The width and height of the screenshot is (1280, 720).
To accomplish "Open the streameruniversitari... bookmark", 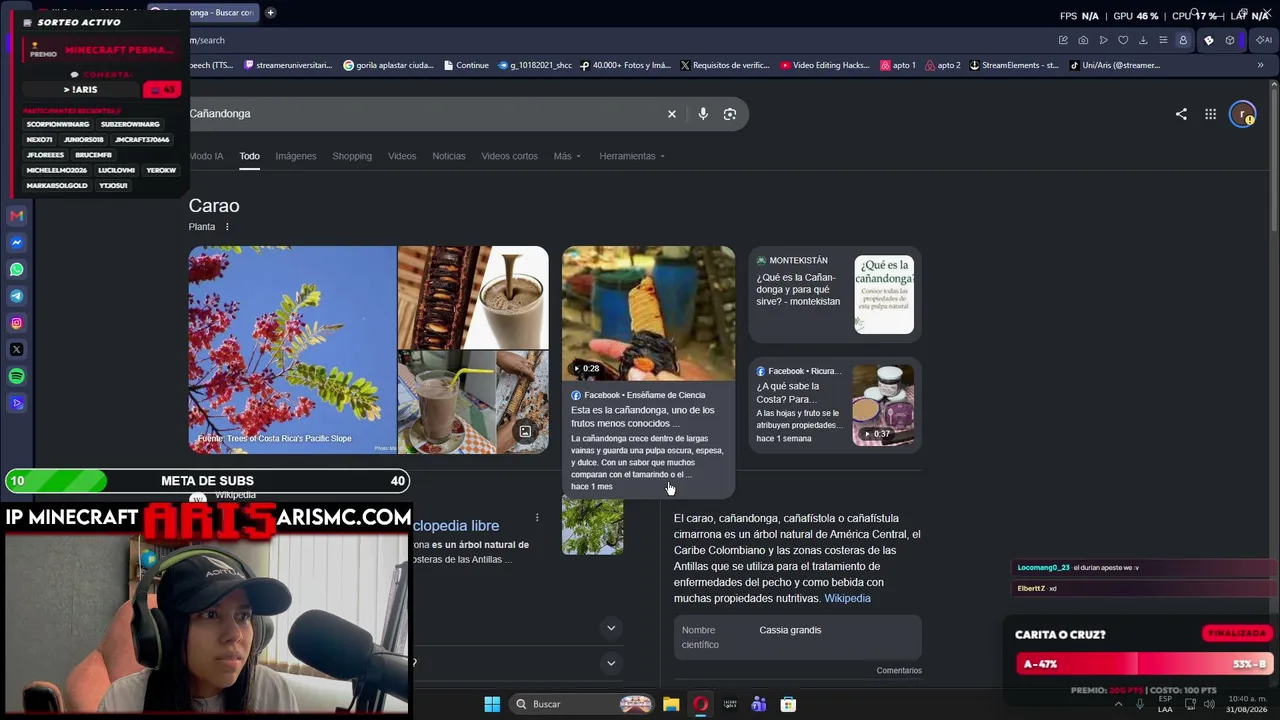I will pos(288,65).
